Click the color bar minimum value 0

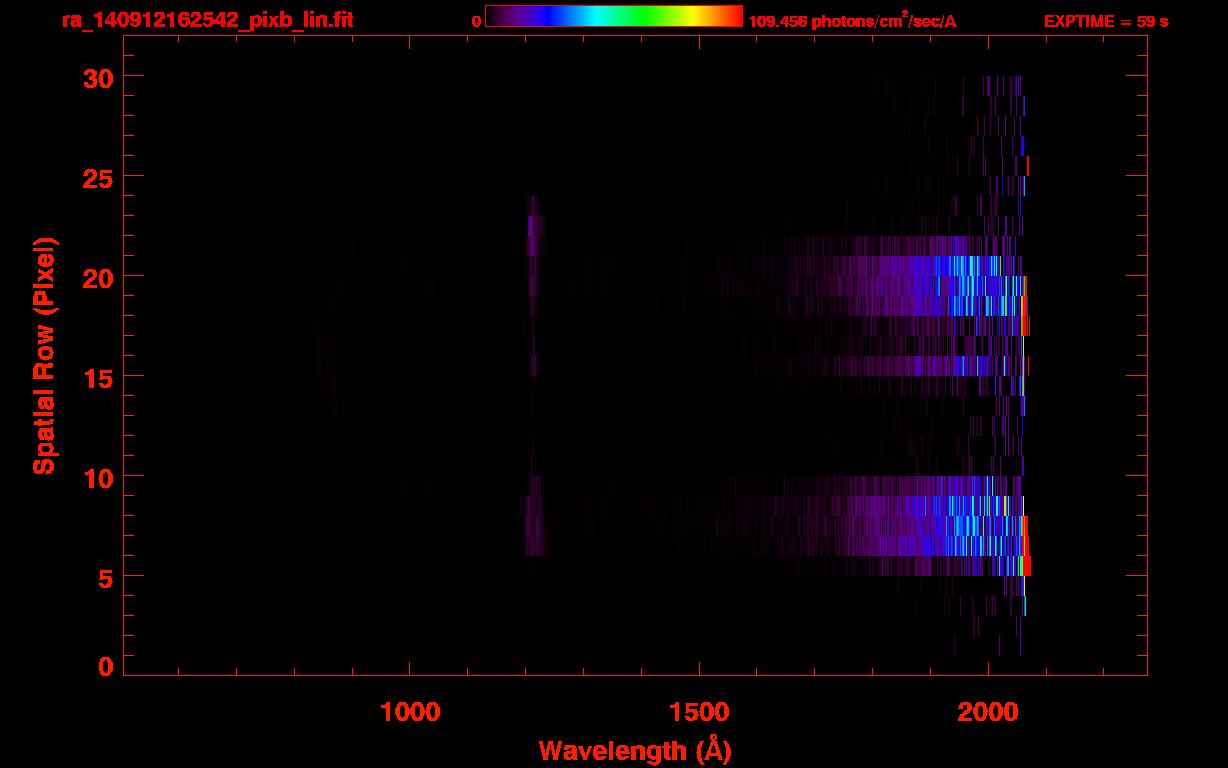pos(477,21)
